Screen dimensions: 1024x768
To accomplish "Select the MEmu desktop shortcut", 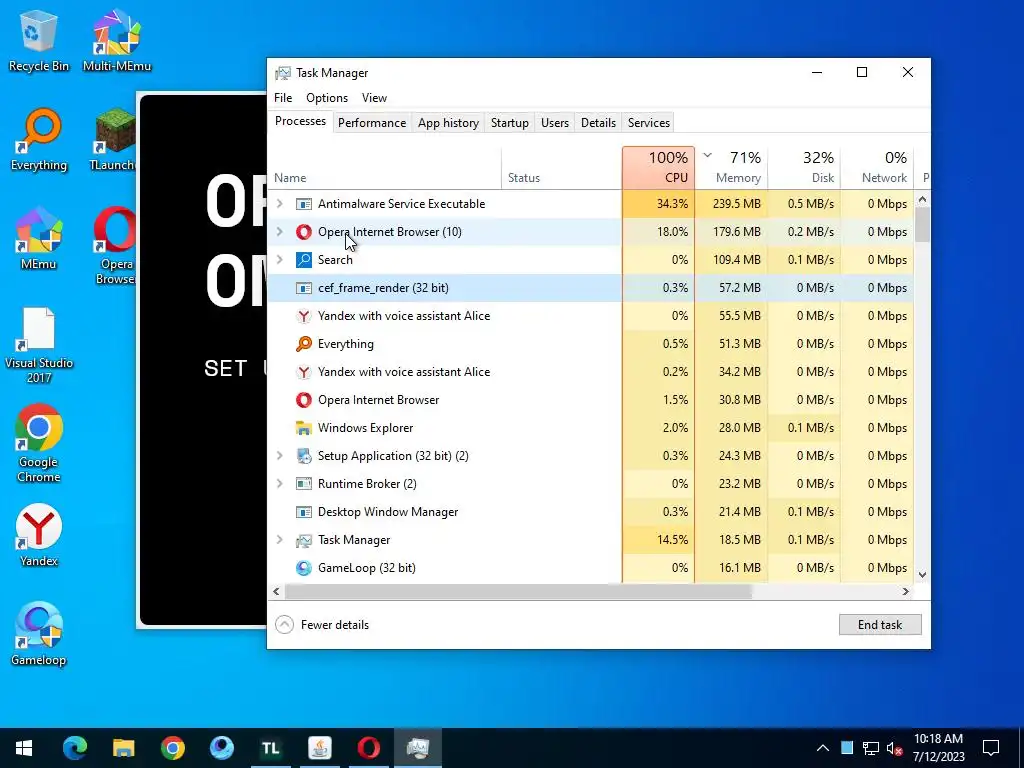I will (x=39, y=239).
